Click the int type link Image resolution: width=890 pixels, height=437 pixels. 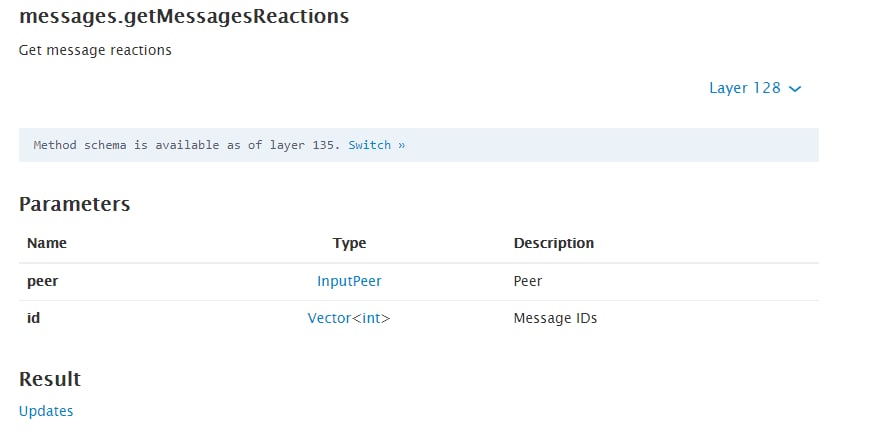pos(371,319)
